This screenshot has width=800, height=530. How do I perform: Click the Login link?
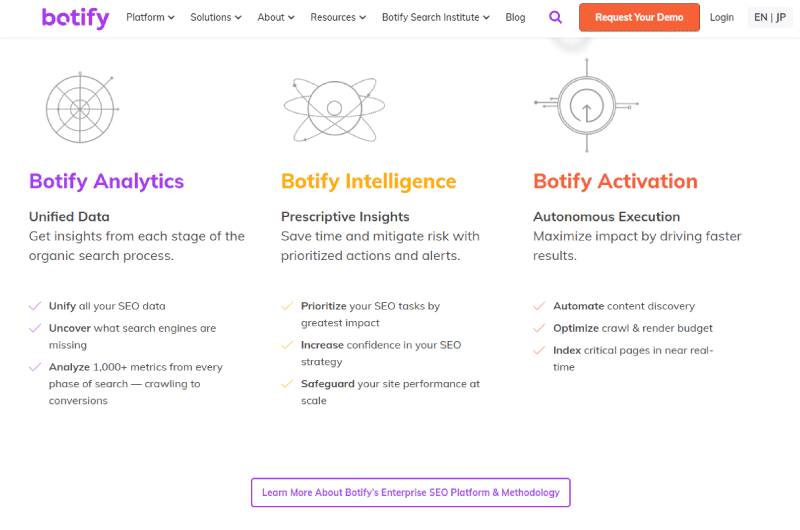pos(721,17)
